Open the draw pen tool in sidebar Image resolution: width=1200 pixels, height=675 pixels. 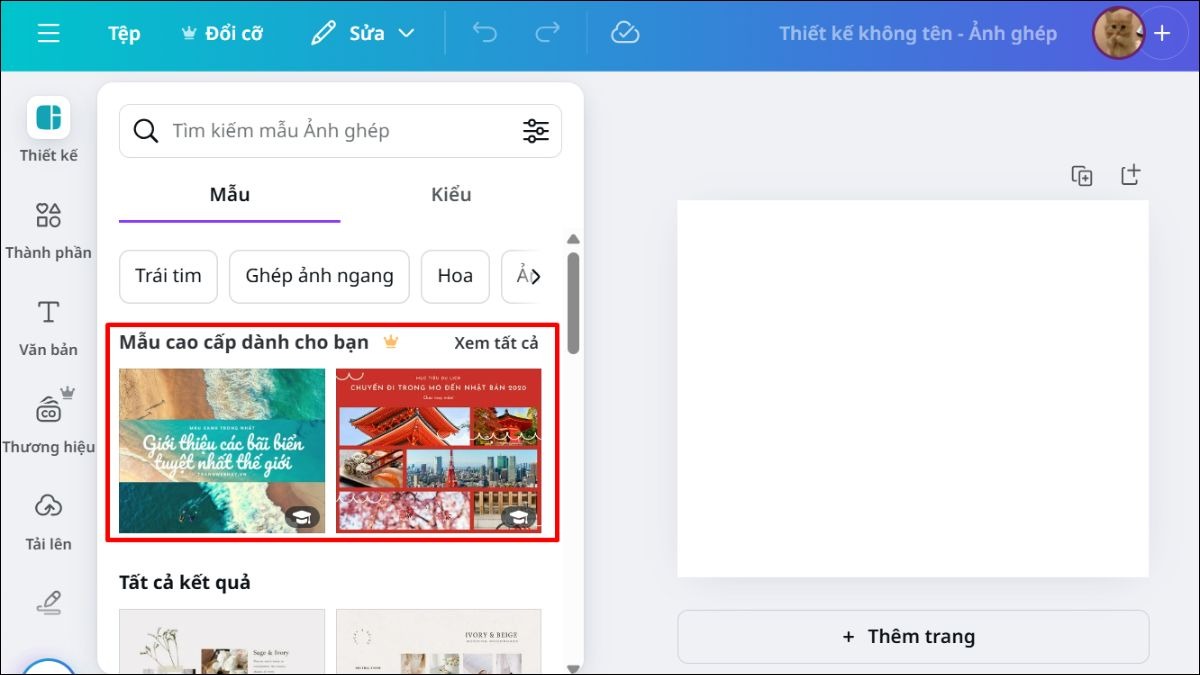click(48, 601)
